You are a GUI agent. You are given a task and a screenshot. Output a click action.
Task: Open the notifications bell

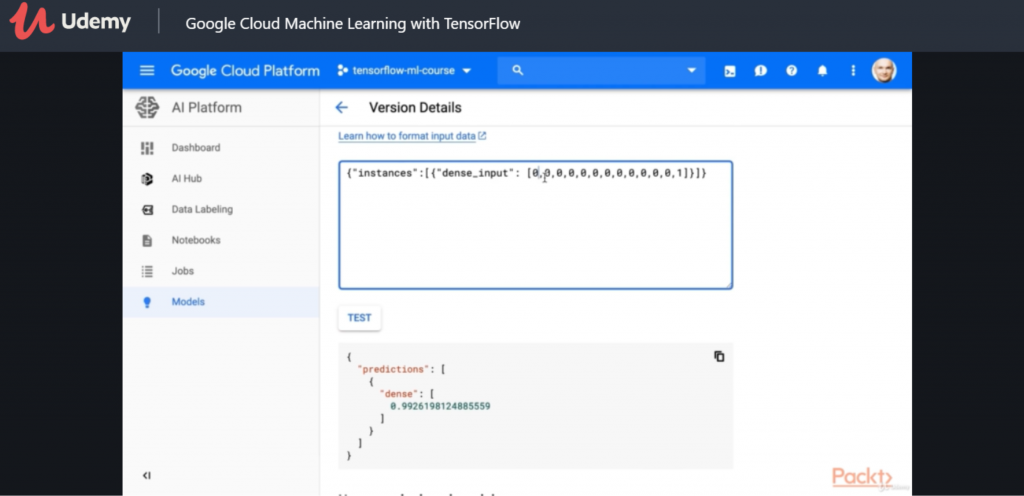[x=822, y=71]
